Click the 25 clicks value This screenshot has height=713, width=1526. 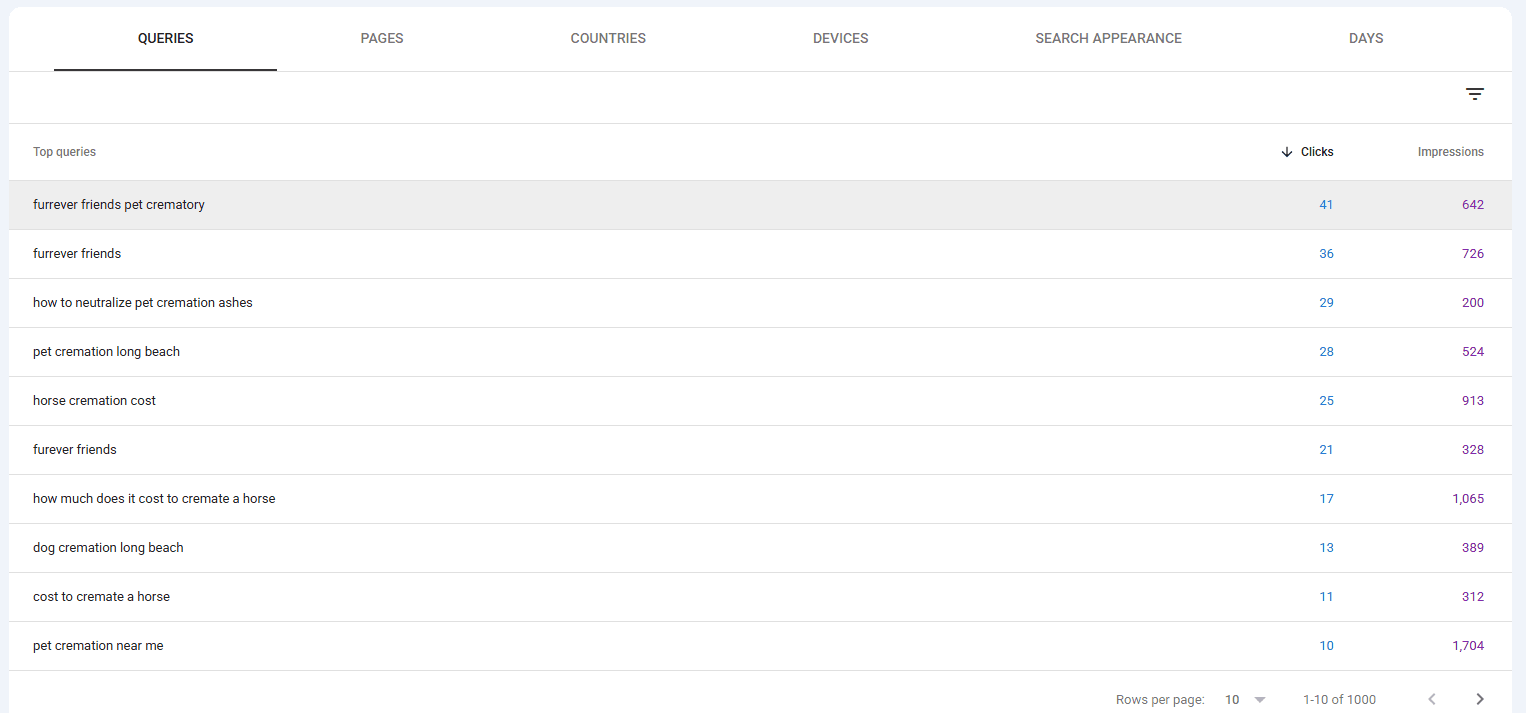pyautogui.click(x=1326, y=401)
